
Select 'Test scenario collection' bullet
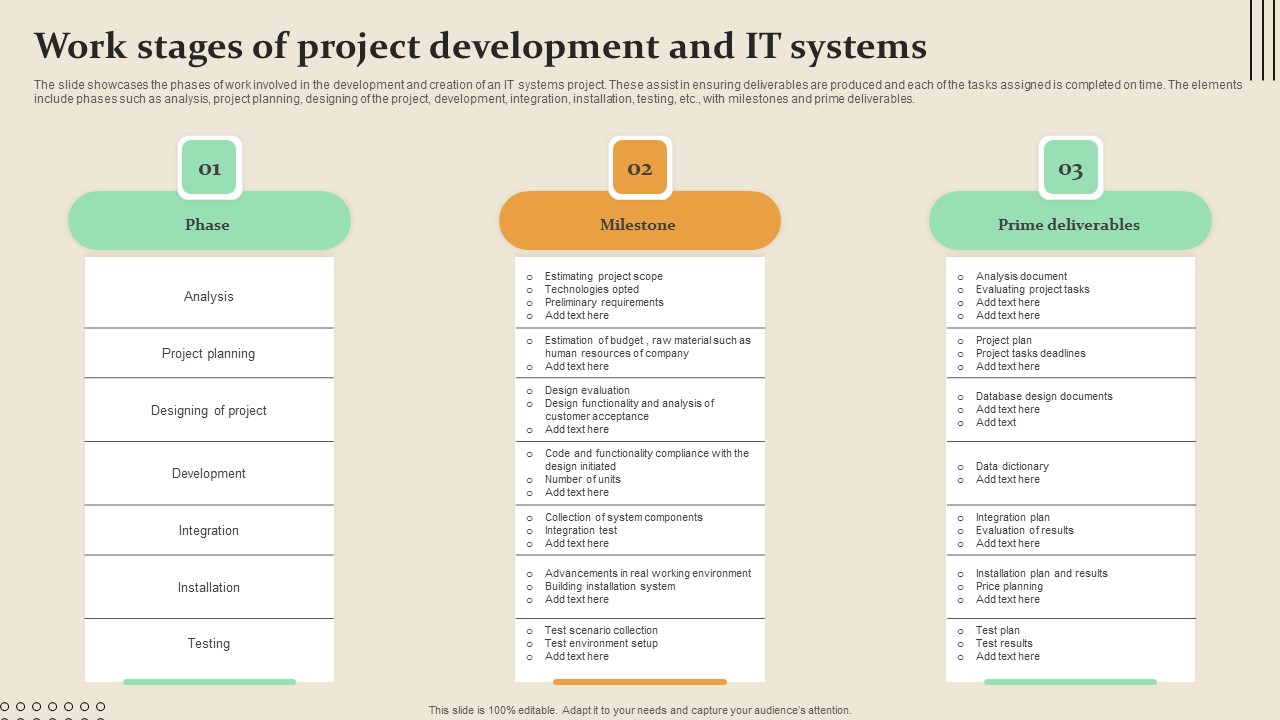coord(601,630)
